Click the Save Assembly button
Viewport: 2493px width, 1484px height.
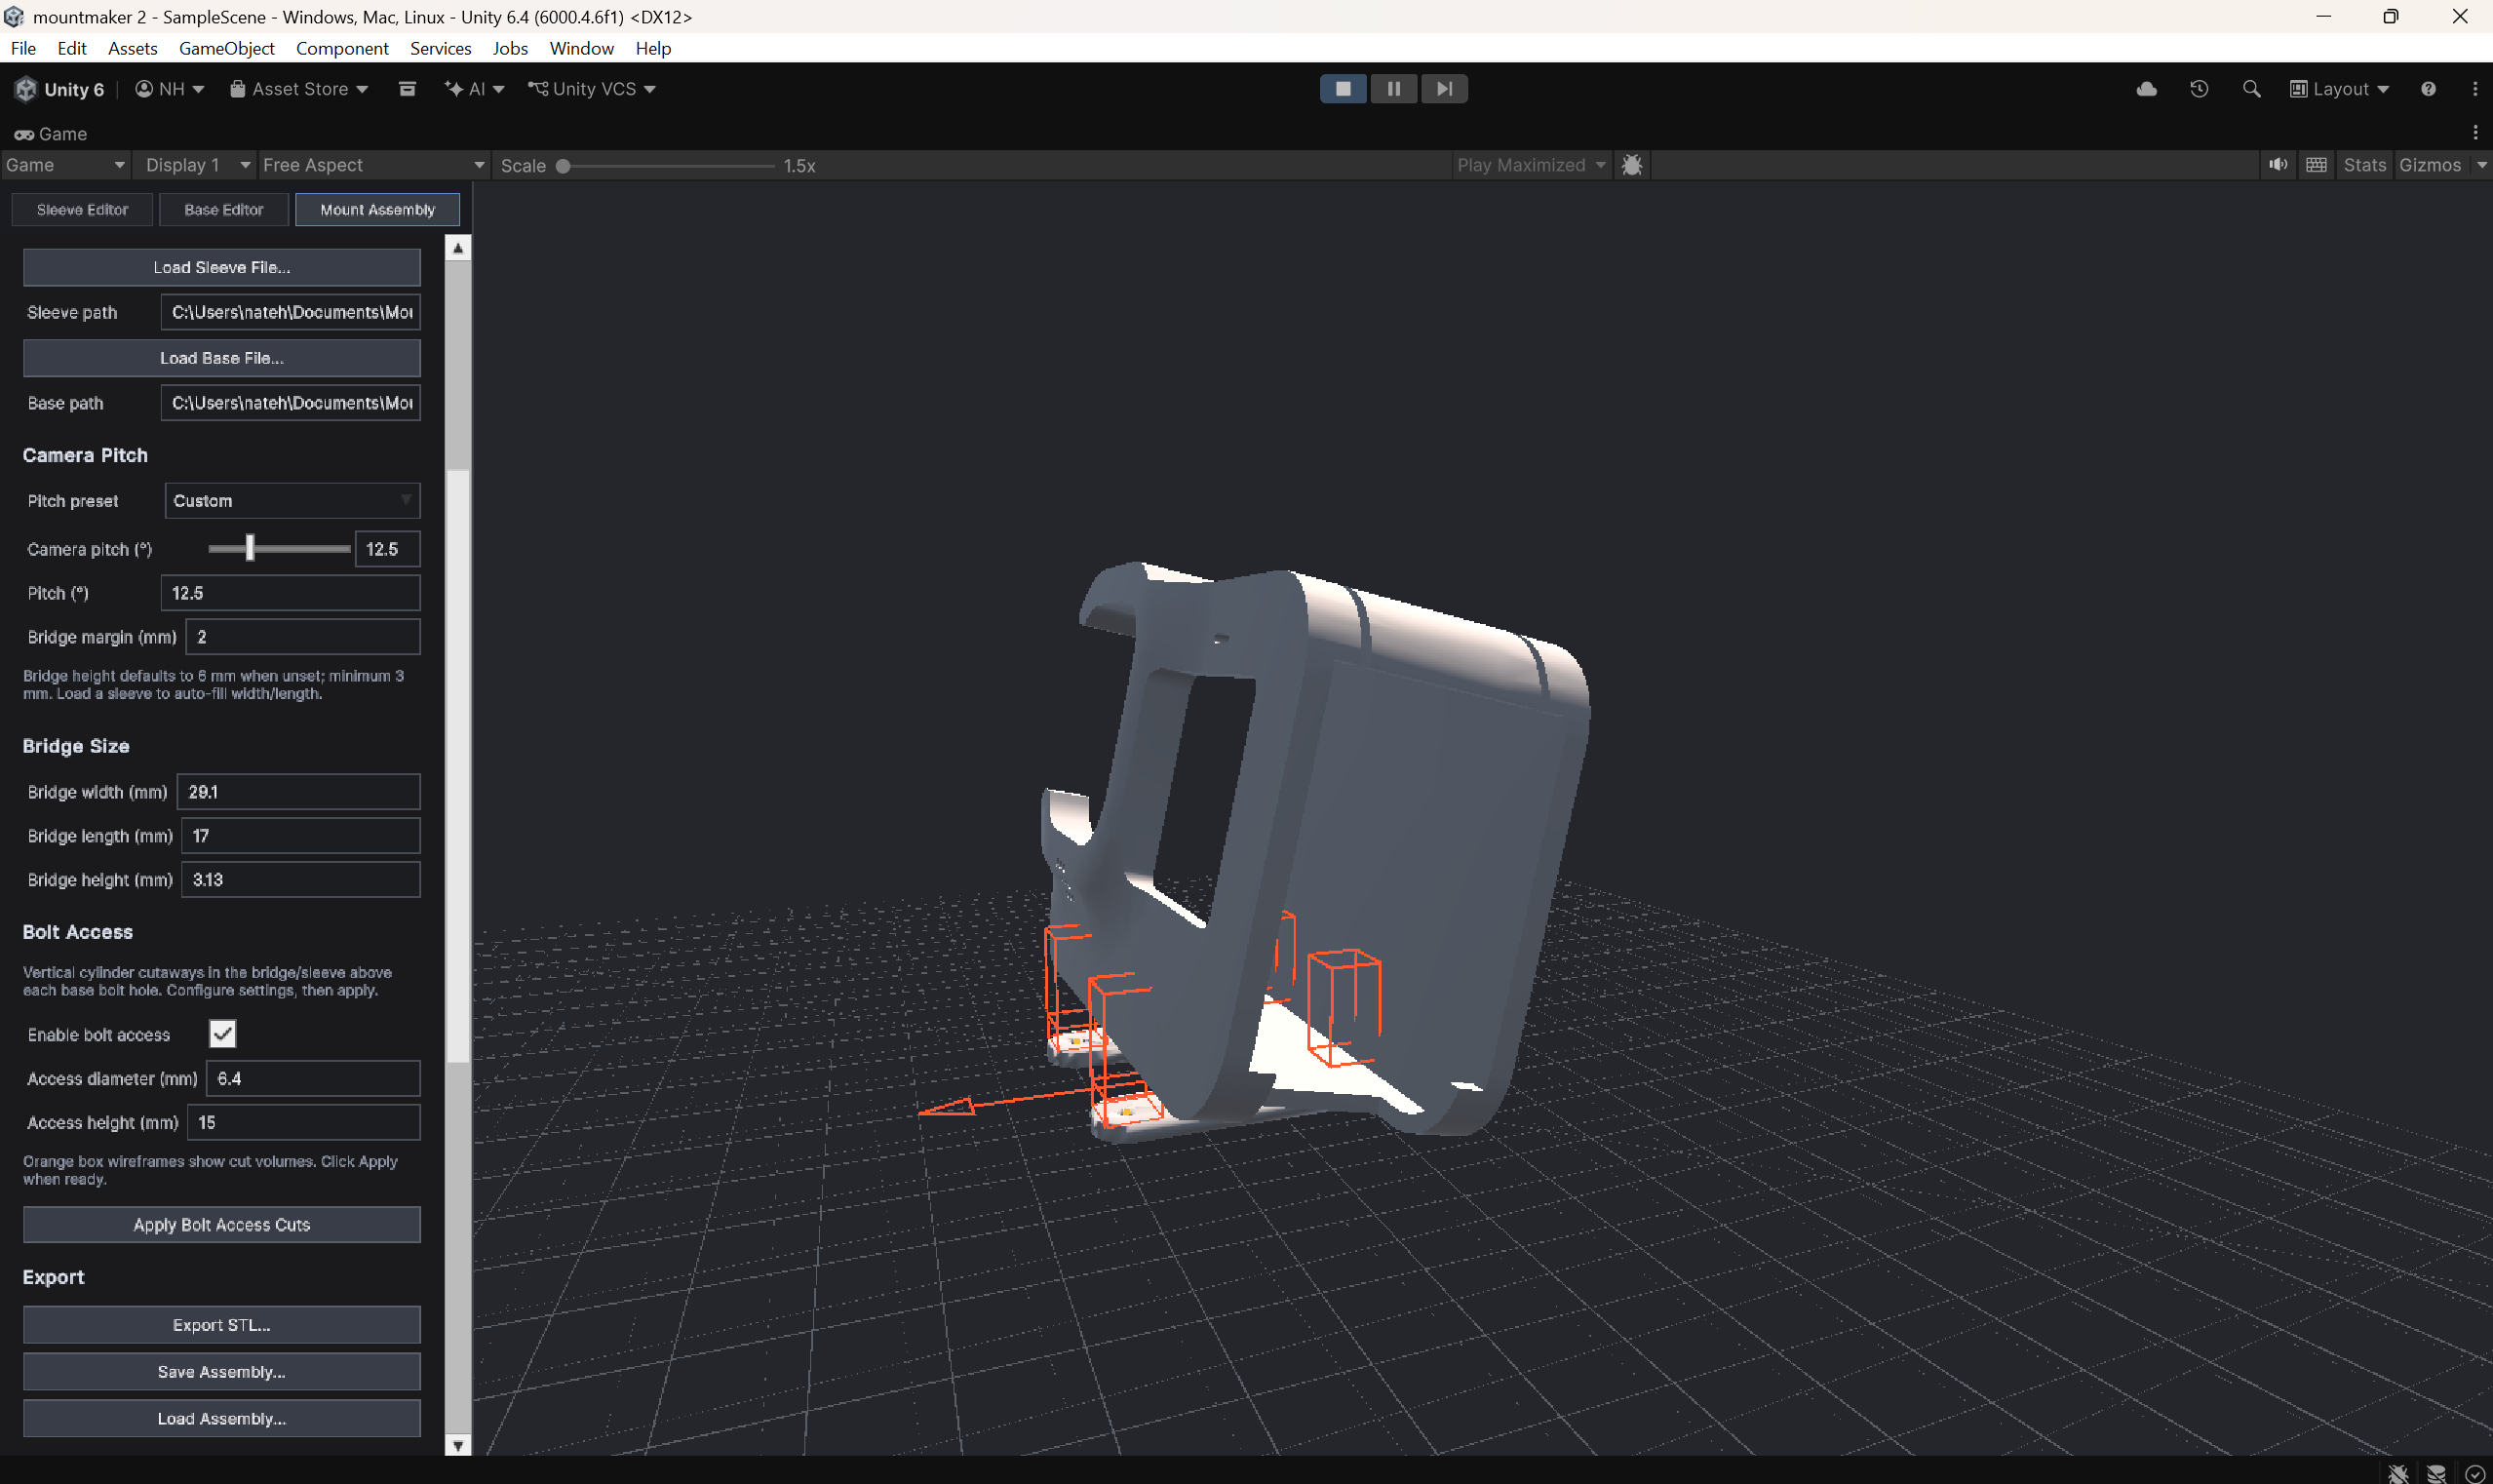[222, 1372]
